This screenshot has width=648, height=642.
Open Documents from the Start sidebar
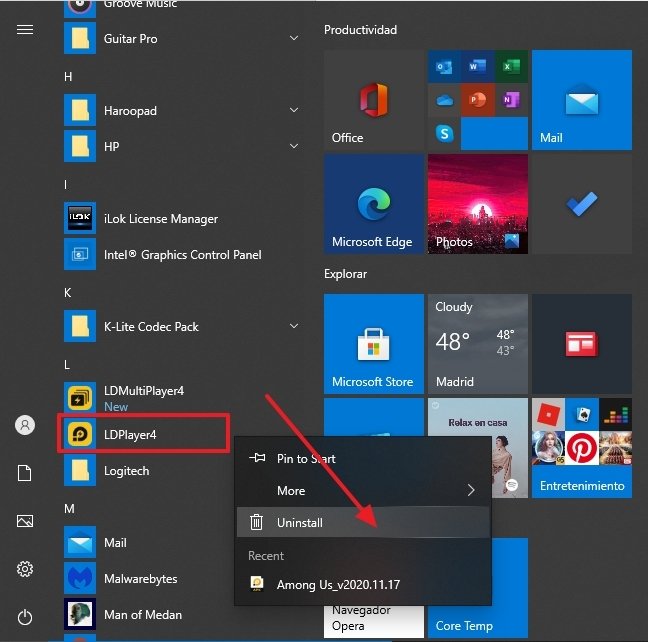25,473
